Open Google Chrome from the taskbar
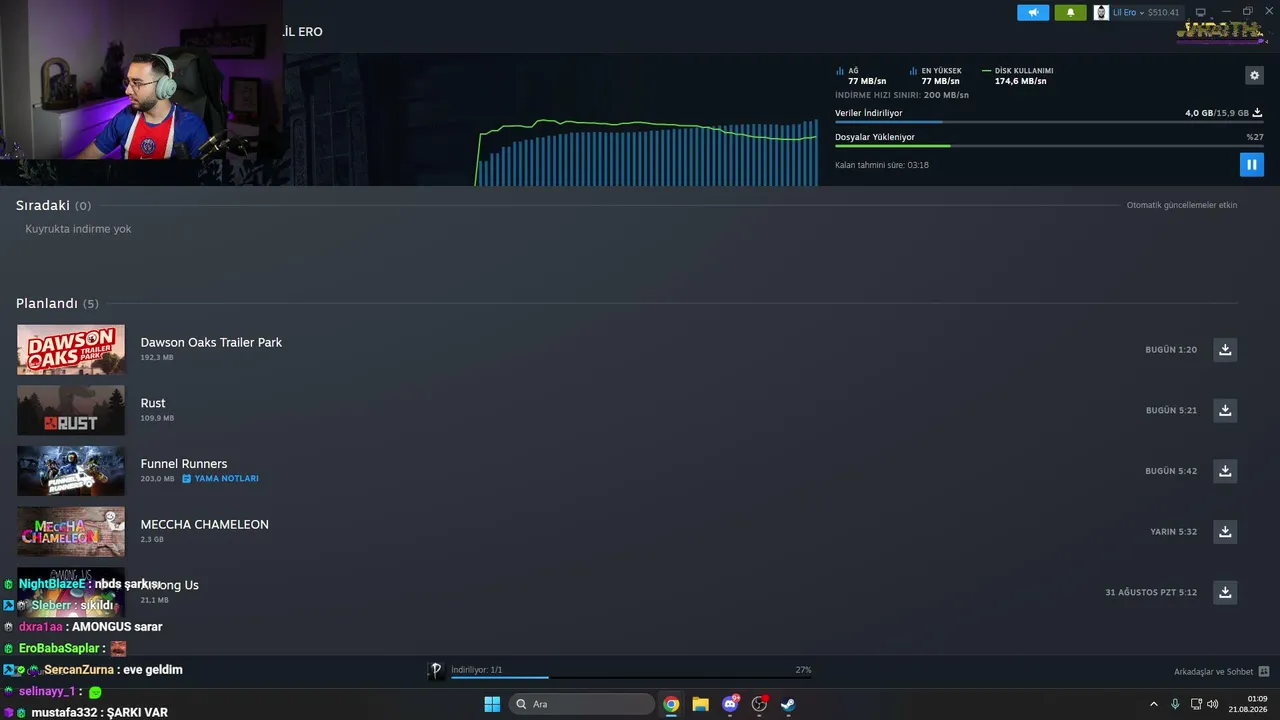Screen dimensions: 1280x720 click(671, 704)
